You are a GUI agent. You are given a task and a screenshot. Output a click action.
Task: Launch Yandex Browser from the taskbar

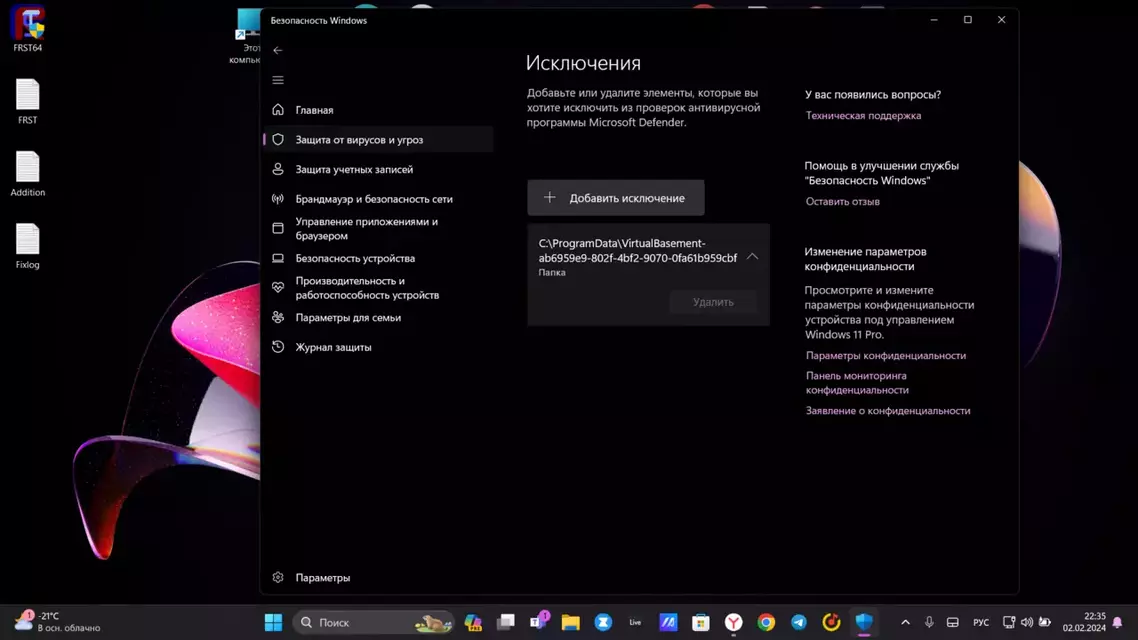[734, 623]
